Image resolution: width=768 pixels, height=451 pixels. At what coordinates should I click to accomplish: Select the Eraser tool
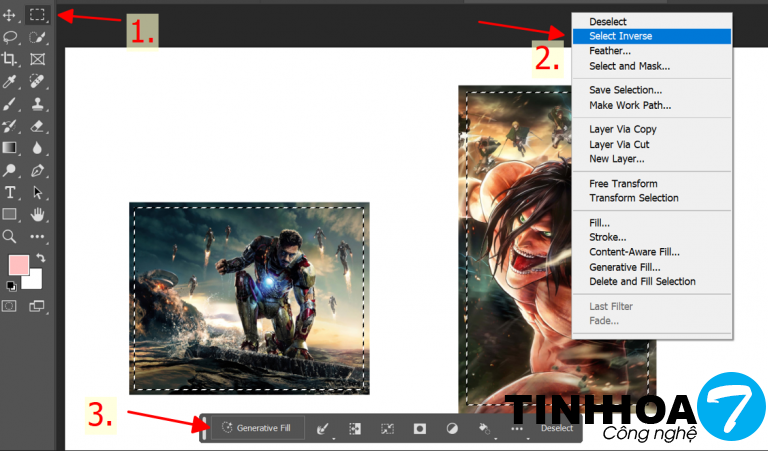38,126
